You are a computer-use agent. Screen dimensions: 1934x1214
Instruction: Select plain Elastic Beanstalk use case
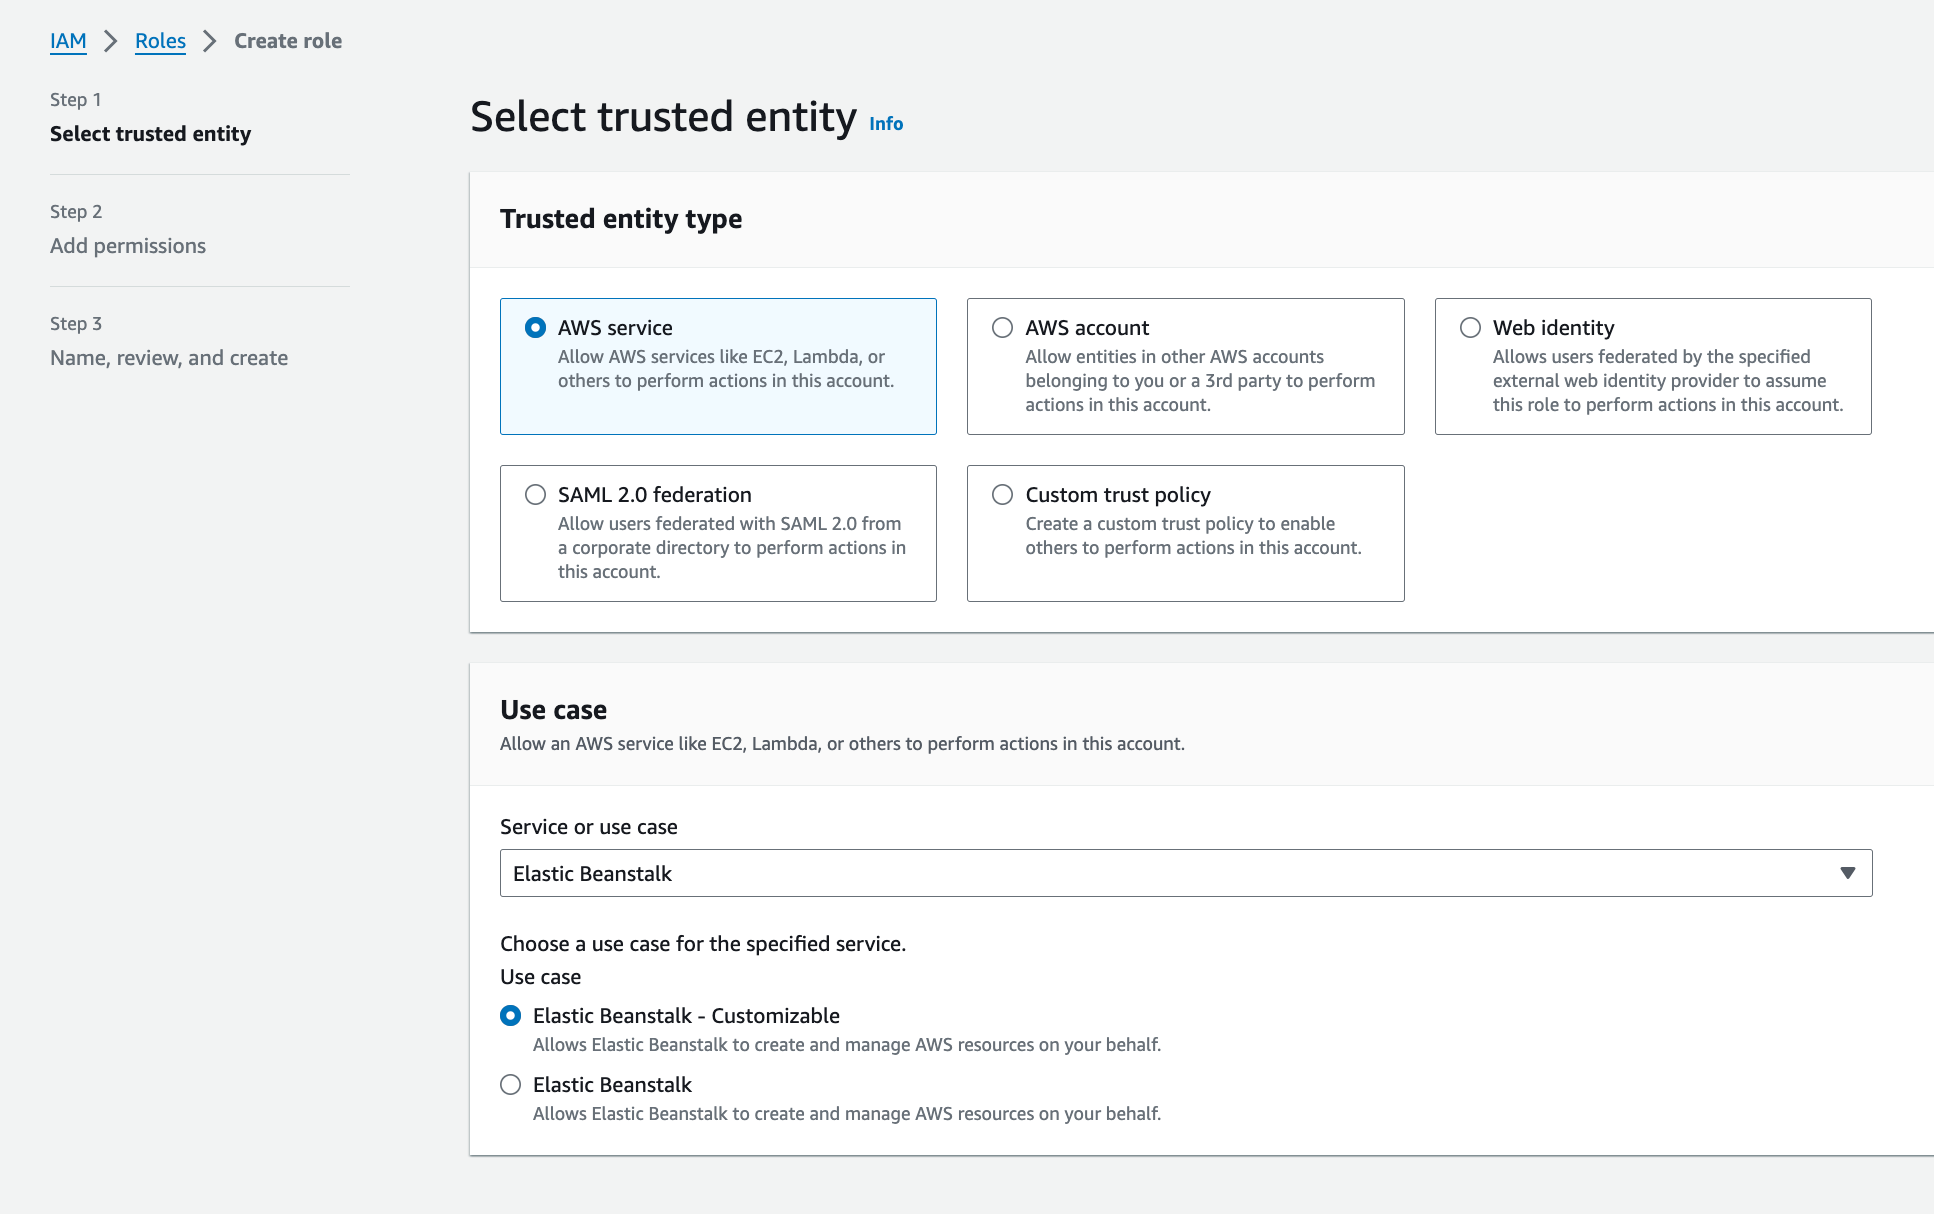pos(510,1085)
